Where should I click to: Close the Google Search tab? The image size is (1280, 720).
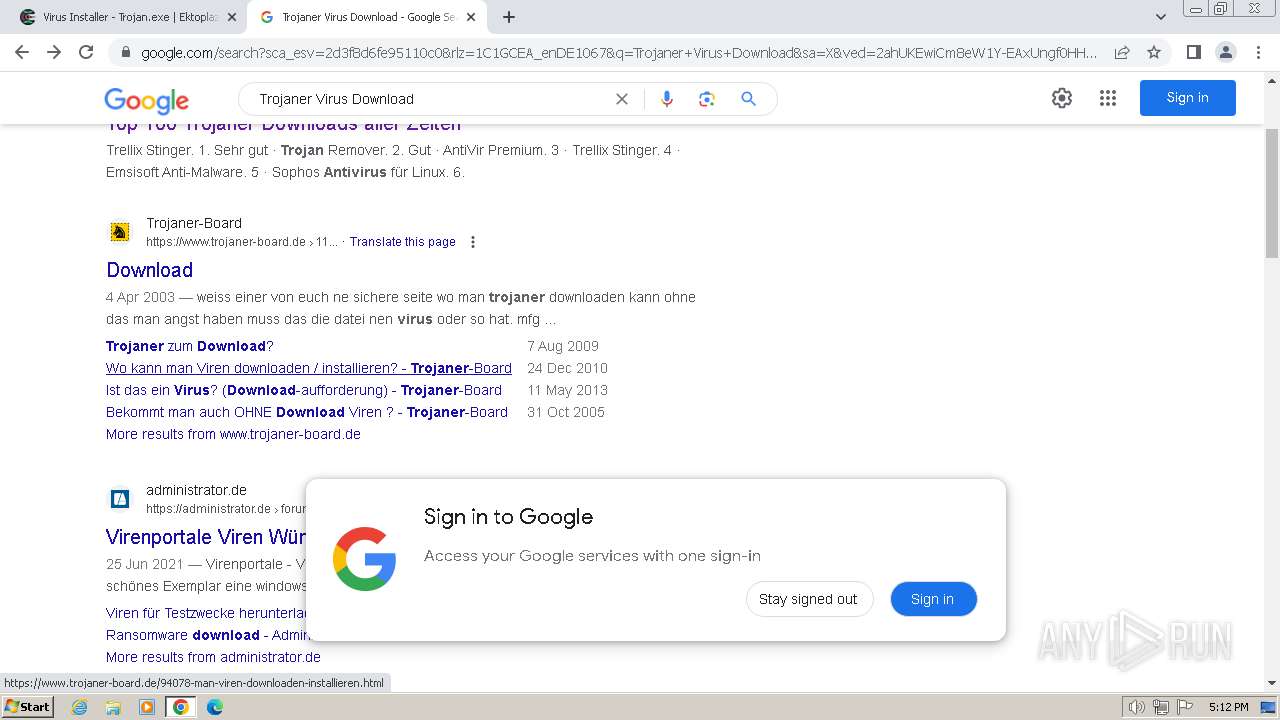(x=471, y=17)
